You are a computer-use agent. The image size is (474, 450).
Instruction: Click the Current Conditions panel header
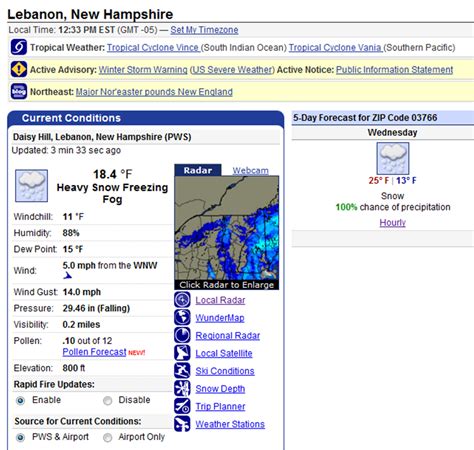pos(146,118)
